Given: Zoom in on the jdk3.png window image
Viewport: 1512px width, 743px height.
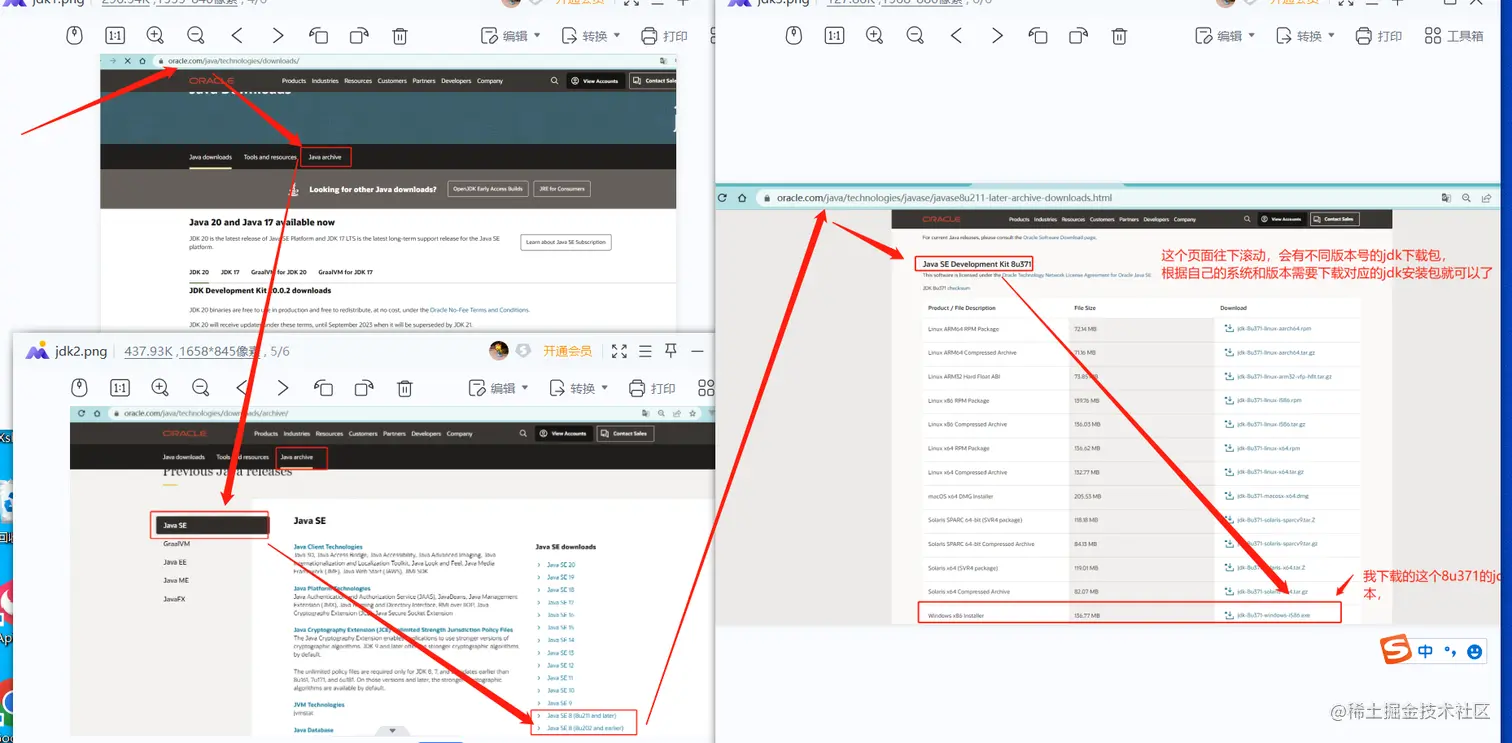Looking at the screenshot, I should [x=875, y=36].
